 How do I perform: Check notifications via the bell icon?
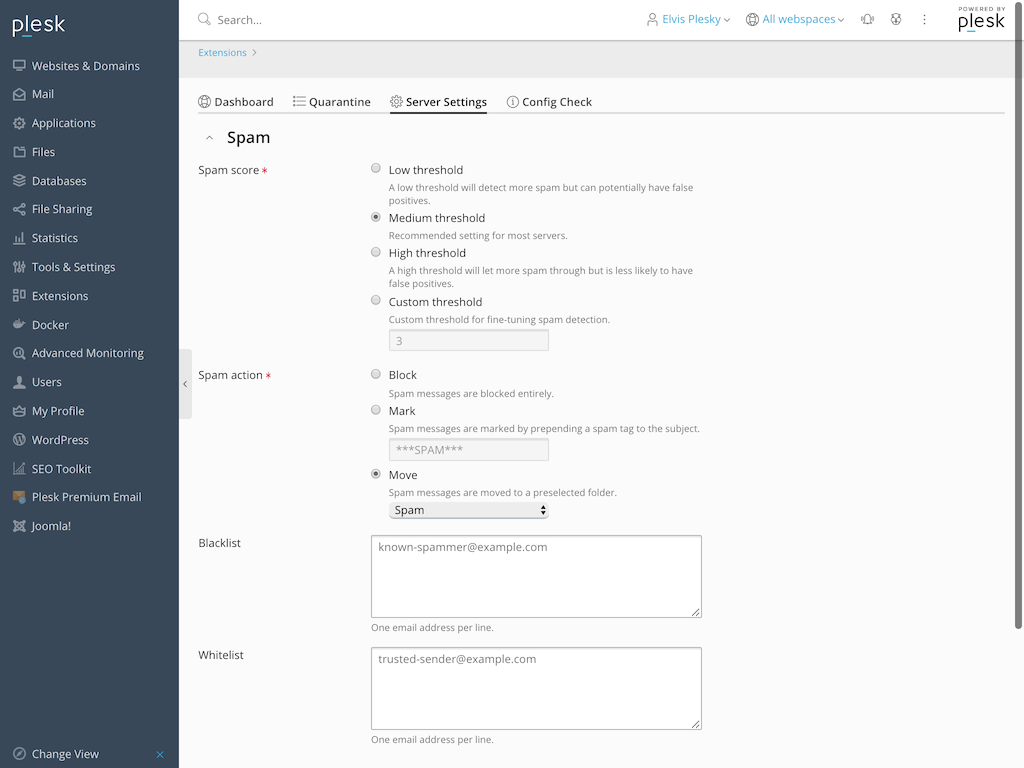(x=866, y=18)
